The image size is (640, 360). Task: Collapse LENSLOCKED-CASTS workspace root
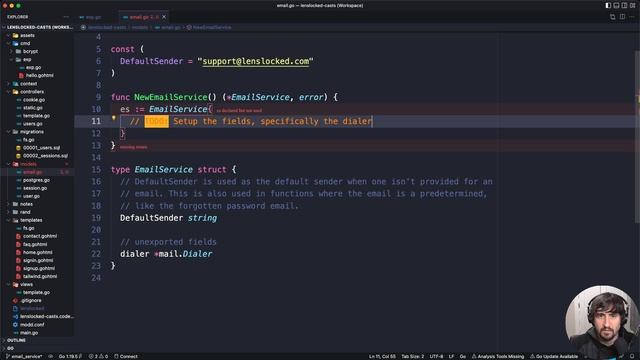(x=38, y=27)
